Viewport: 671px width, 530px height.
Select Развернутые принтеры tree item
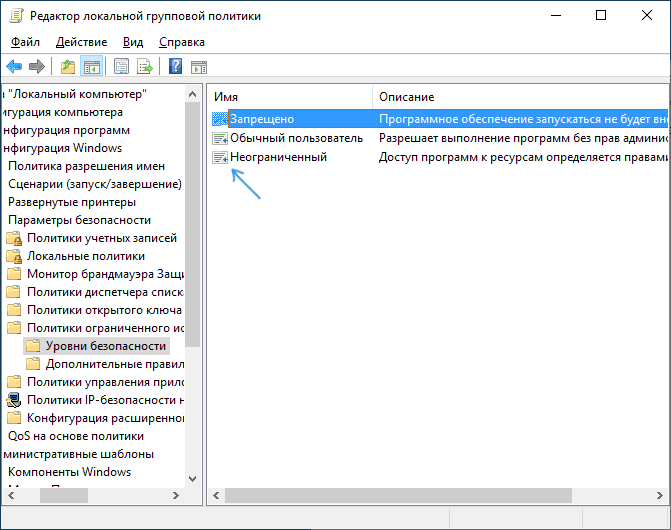(72, 202)
